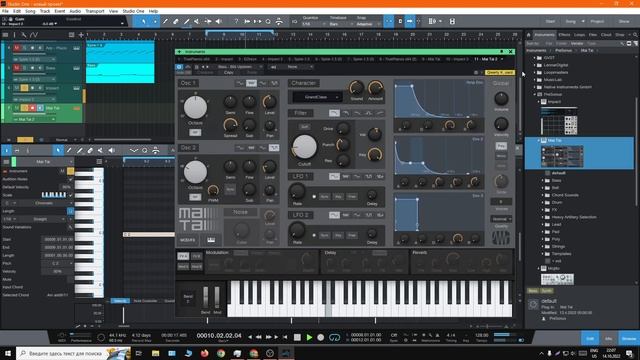Click the Mix button at bottom right
The width and height of the screenshot is (640, 360).
tap(608, 338)
